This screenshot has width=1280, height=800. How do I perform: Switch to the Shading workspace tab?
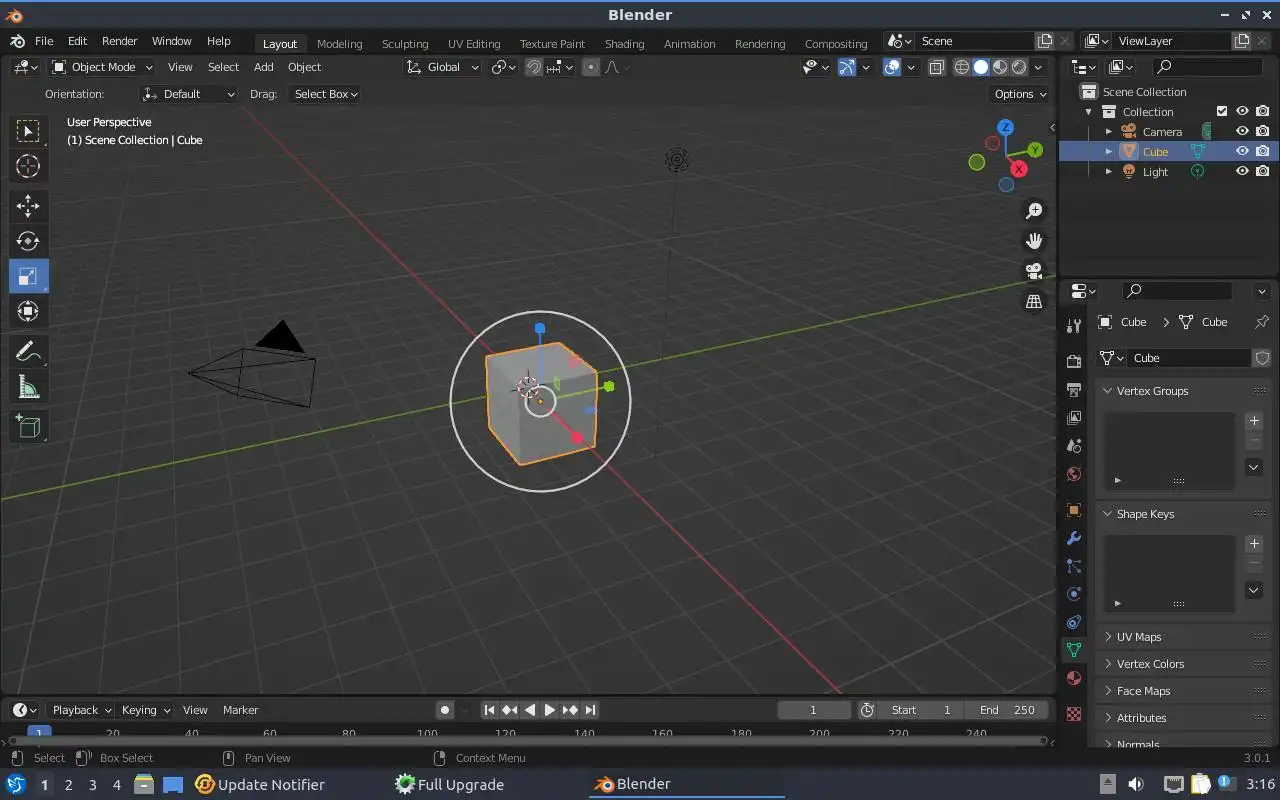point(624,43)
